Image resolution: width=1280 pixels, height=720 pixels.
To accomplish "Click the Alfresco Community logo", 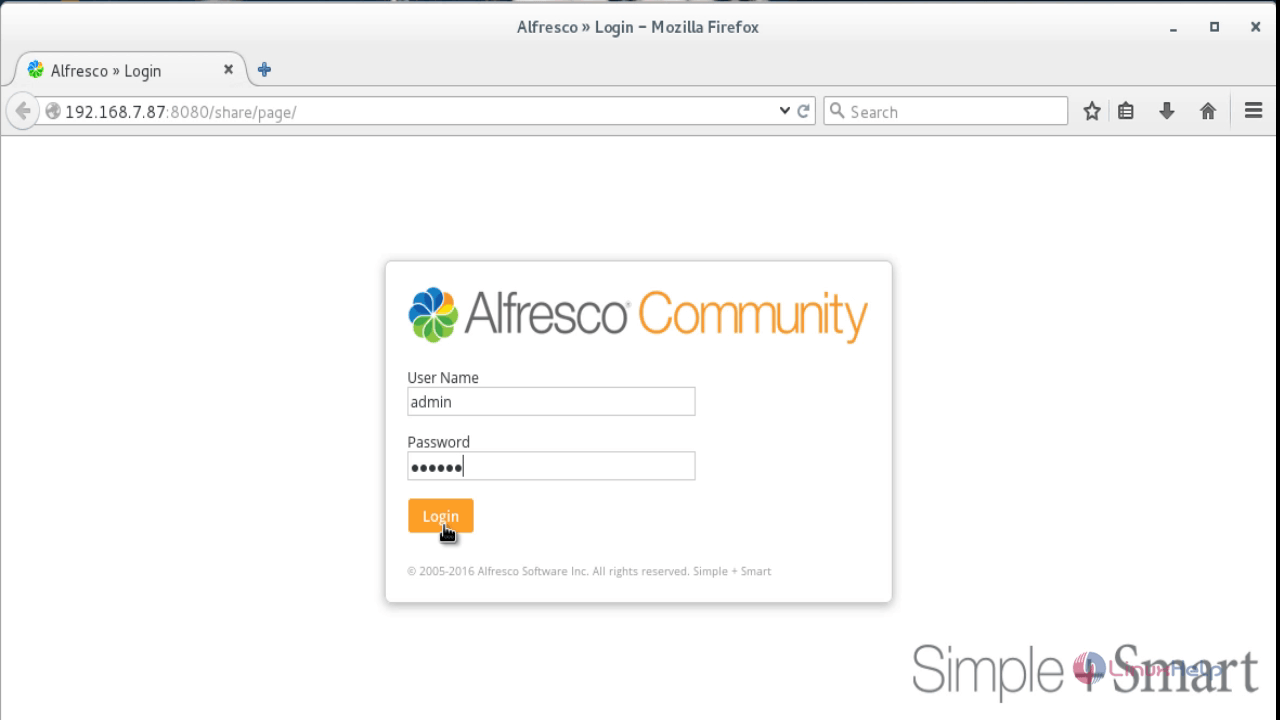I will tap(637, 315).
